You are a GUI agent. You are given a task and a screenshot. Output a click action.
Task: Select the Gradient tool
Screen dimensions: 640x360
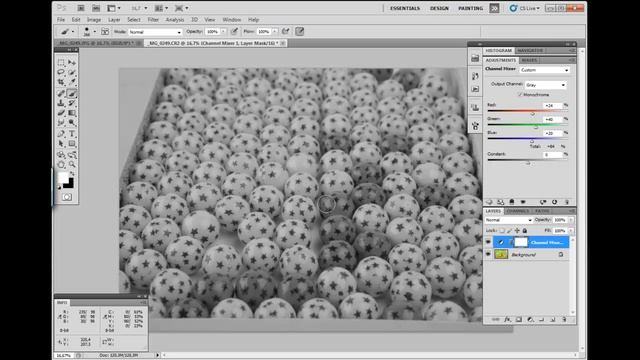(x=72, y=113)
